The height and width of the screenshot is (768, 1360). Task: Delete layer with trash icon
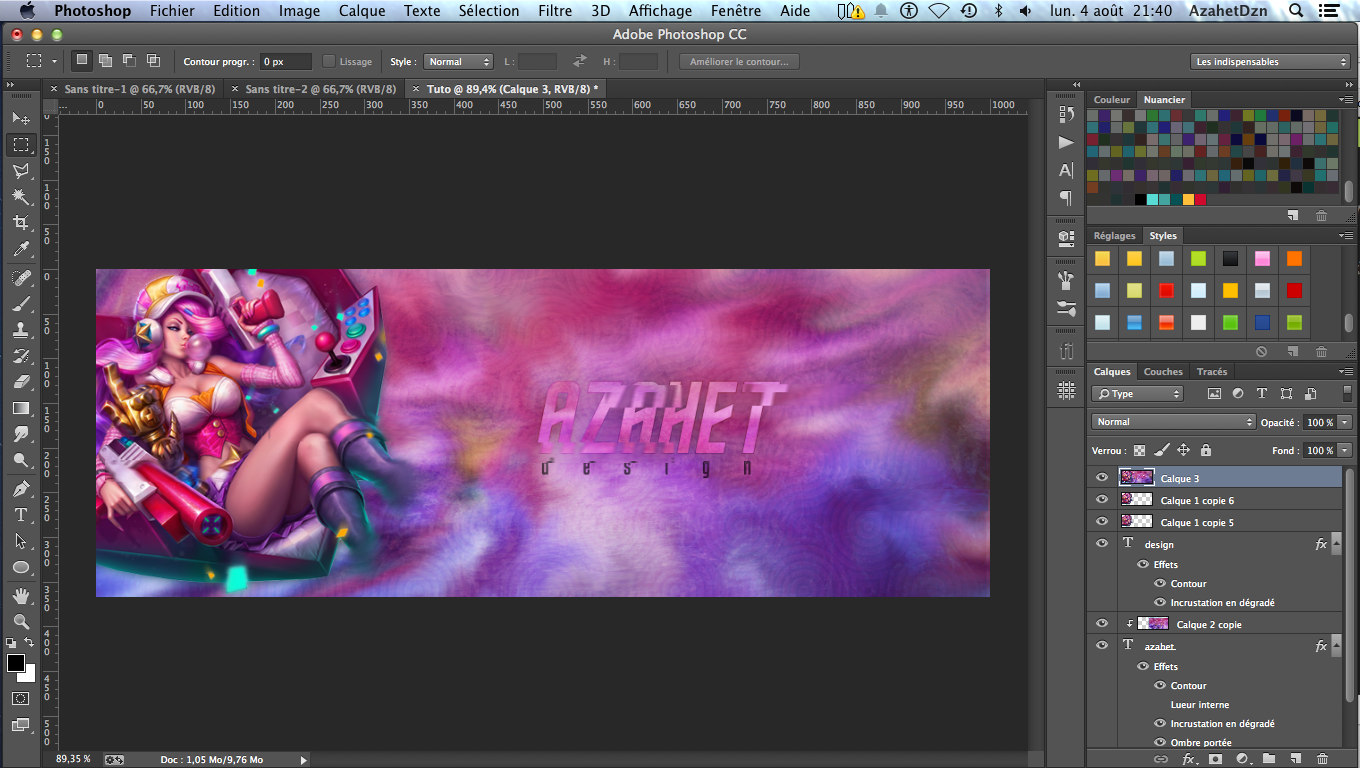[1322, 759]
